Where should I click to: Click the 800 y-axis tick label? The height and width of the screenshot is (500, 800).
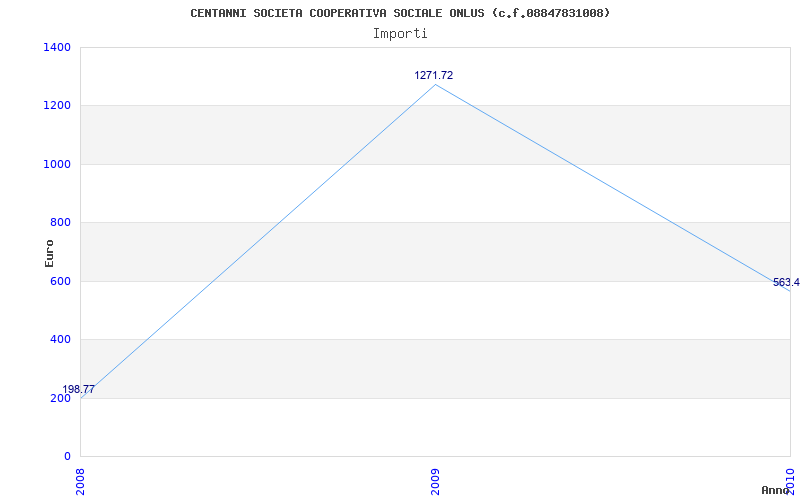tap(60, 223)
